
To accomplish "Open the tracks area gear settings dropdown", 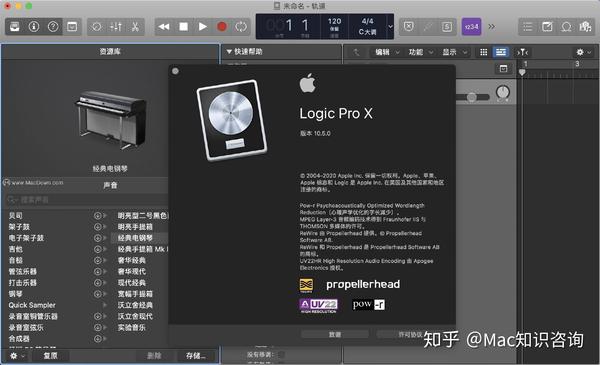I will coord(583,52).
